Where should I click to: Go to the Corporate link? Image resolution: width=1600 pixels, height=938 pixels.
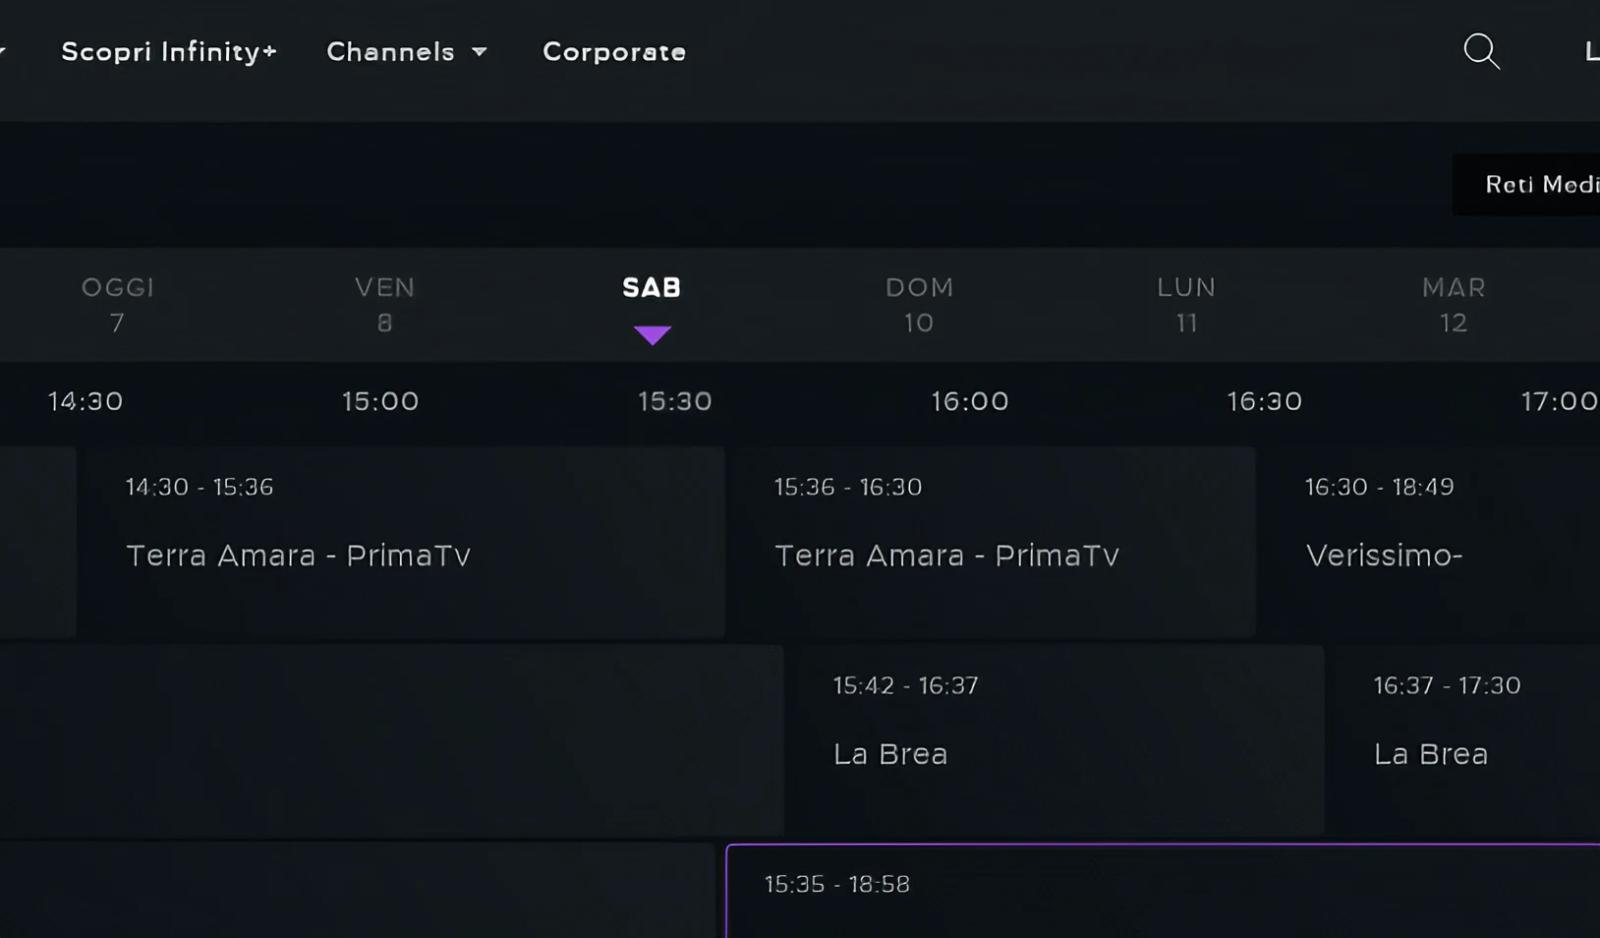point(614,52)
